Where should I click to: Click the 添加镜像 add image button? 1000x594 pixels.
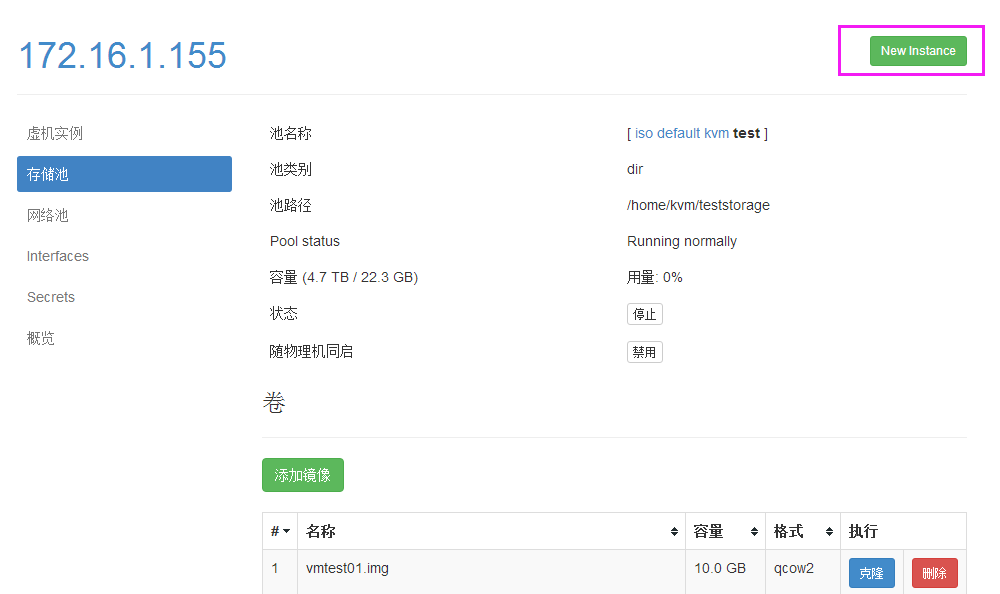(302, 475)
